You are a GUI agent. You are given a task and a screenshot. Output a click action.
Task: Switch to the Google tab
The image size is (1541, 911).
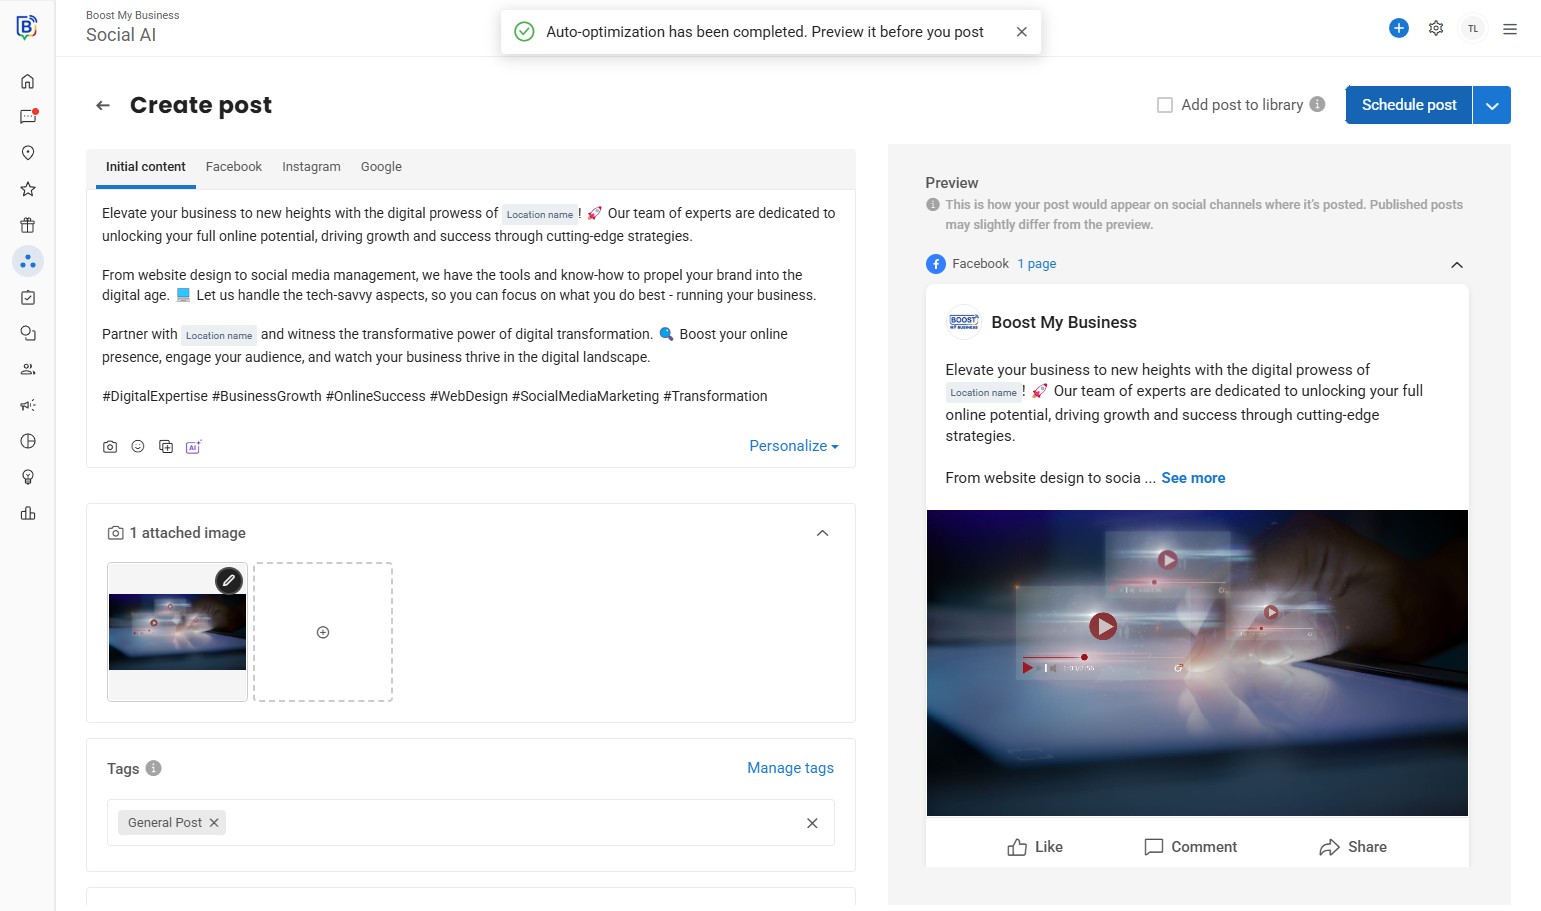(x=381, y=167)
